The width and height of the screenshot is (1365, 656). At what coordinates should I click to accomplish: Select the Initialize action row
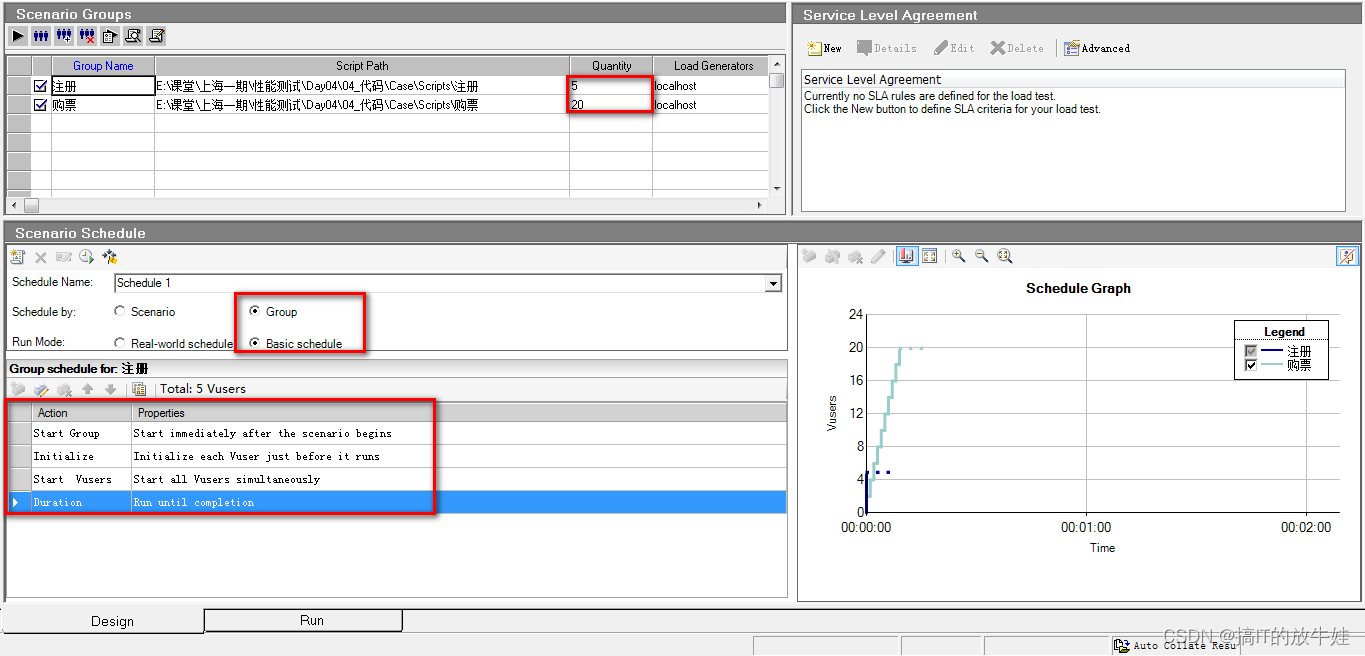click(x=397, y=456)
